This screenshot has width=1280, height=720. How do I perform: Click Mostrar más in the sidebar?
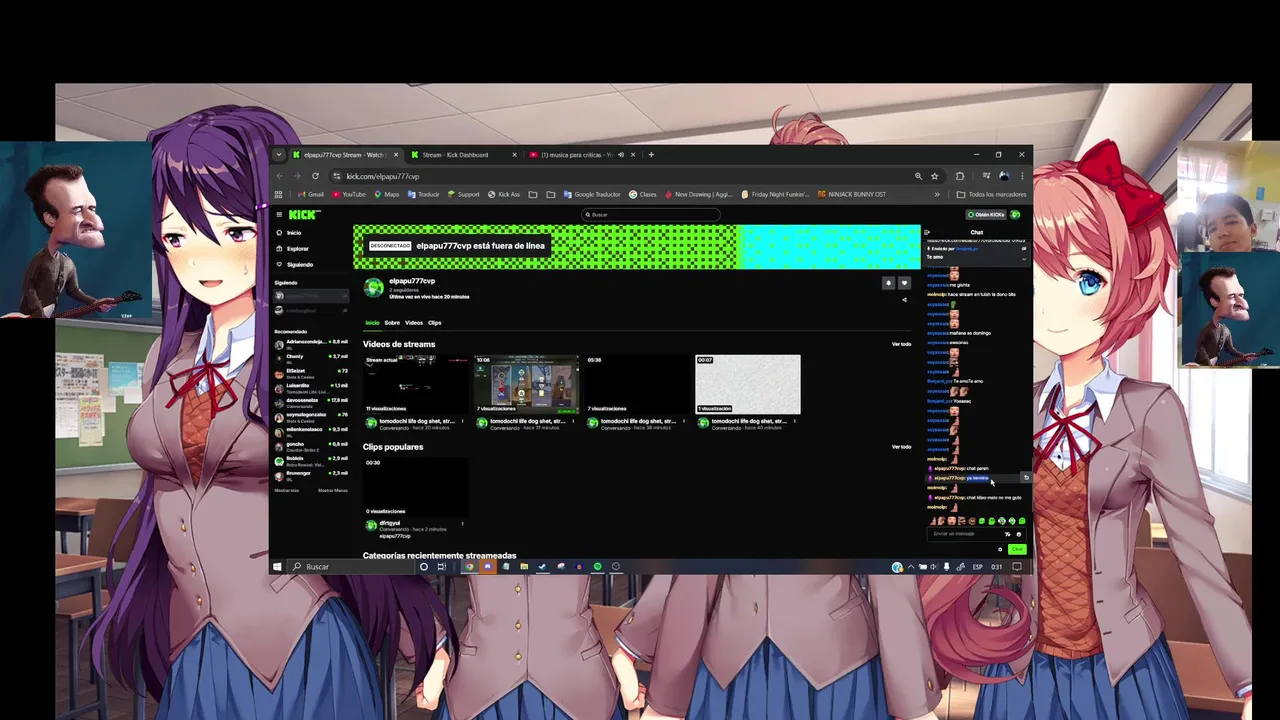(x=287, y=490)
